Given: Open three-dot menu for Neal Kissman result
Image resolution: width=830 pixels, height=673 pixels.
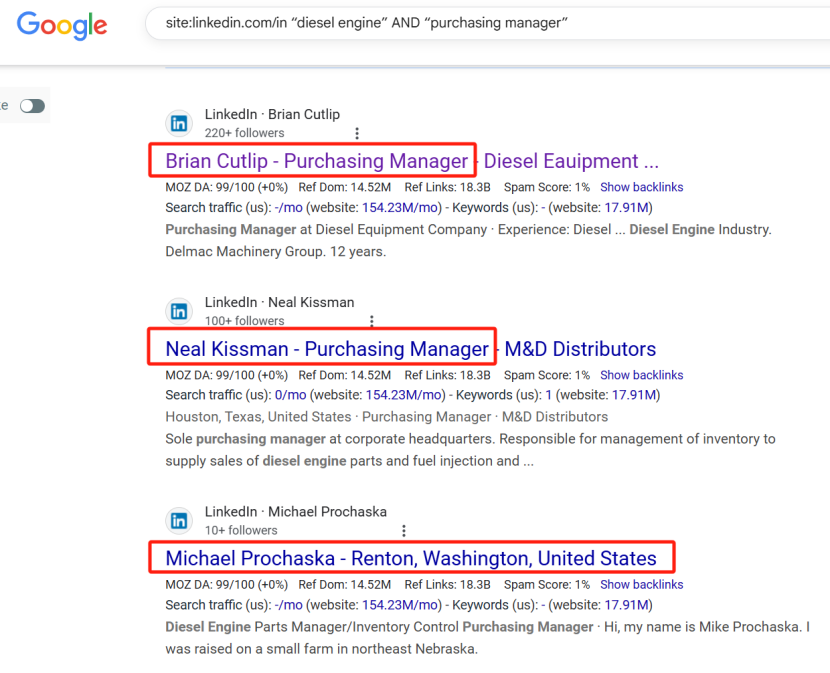Looking at the screenshot, I should pos(372,321).
